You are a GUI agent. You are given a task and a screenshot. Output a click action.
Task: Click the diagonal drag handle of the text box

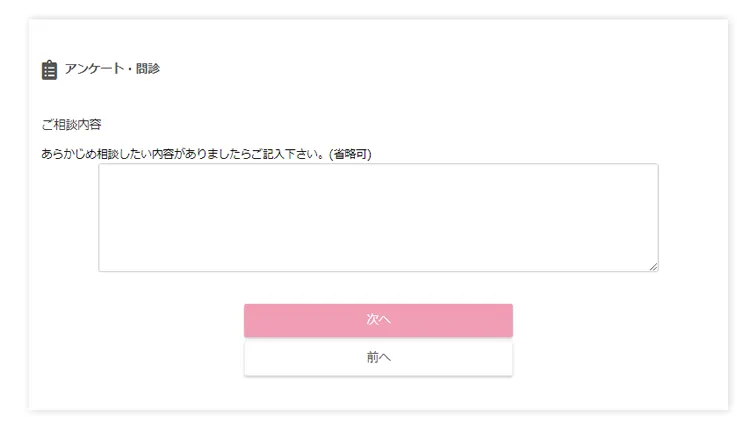[653, 267]
